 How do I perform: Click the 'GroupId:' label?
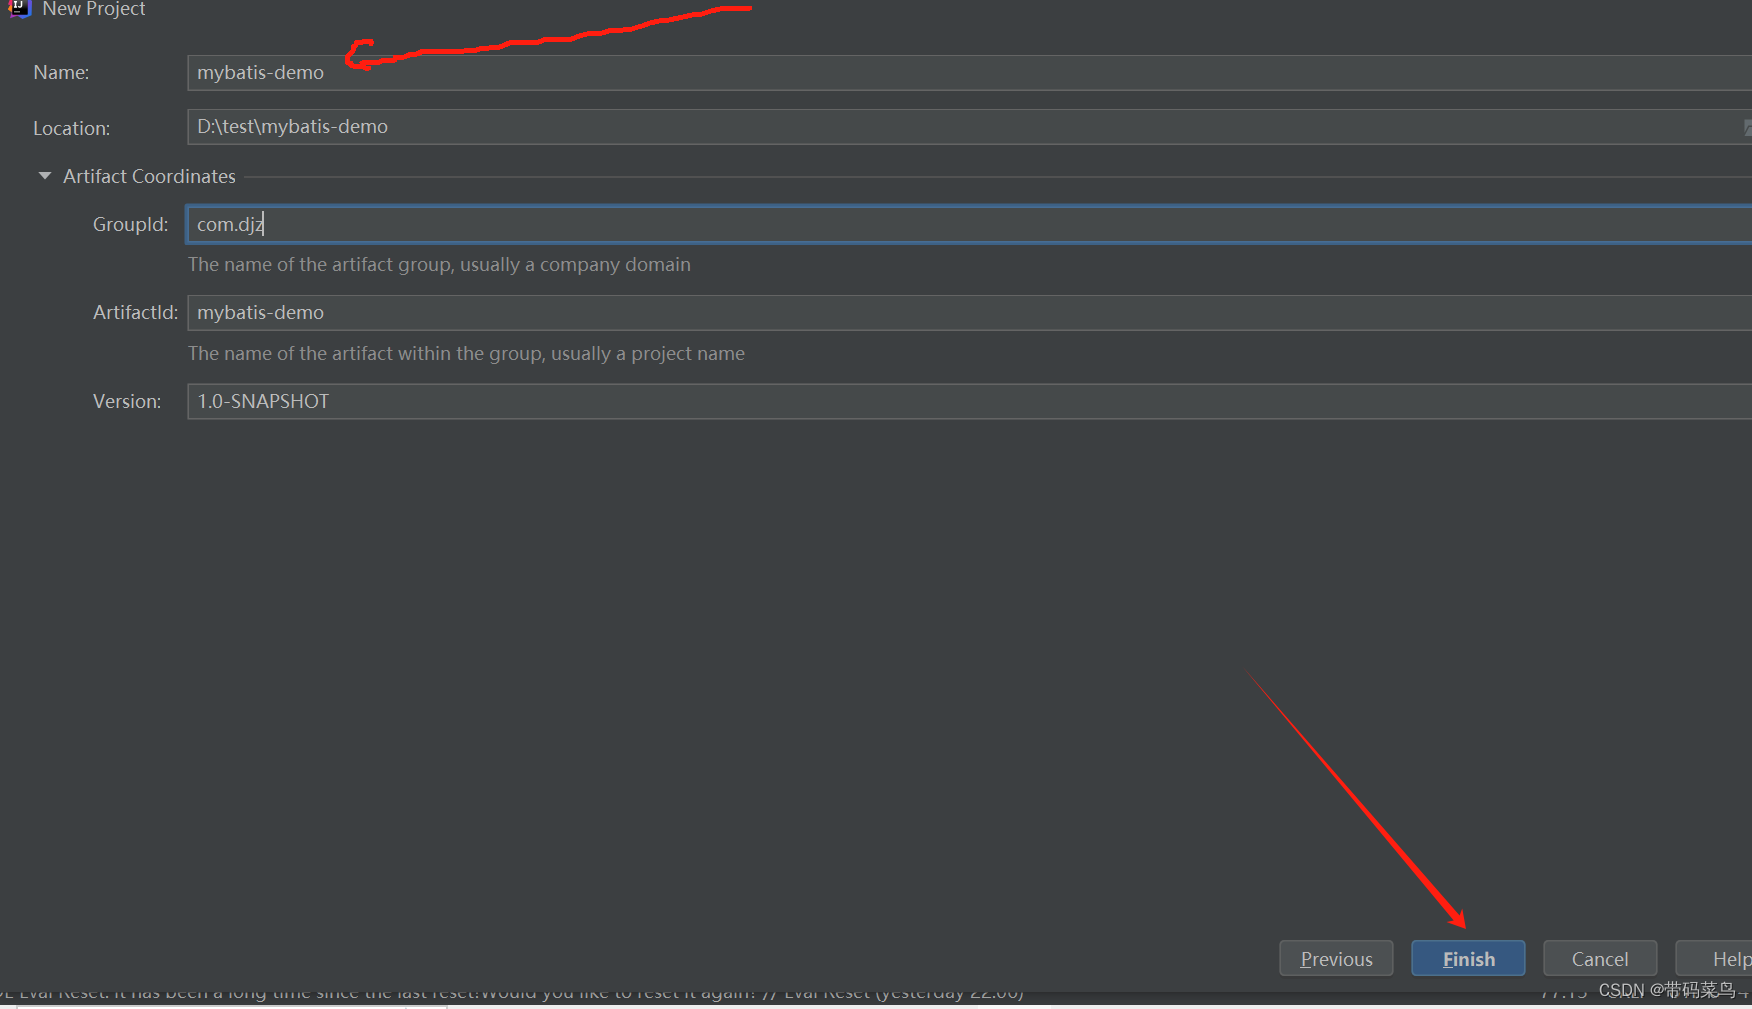(131, 225)
